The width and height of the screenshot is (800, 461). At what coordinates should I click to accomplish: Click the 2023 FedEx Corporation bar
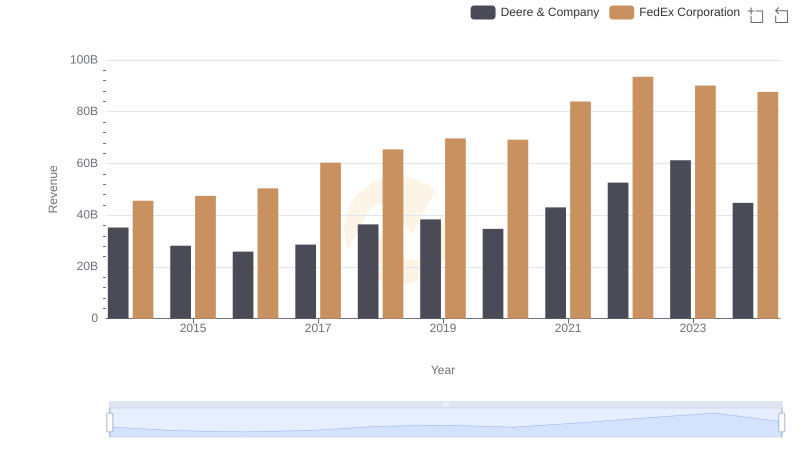click(x=705, y=202)
